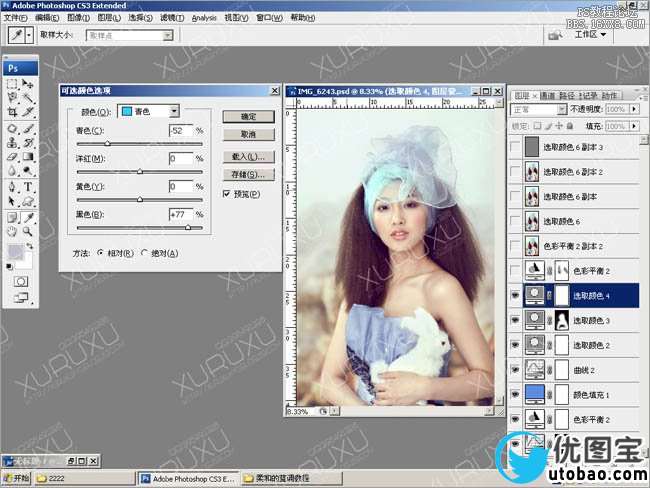The image size is (650, 488).
Task: Select the Eyedropper tool in toolbox
Action: (x=28, y=217)
